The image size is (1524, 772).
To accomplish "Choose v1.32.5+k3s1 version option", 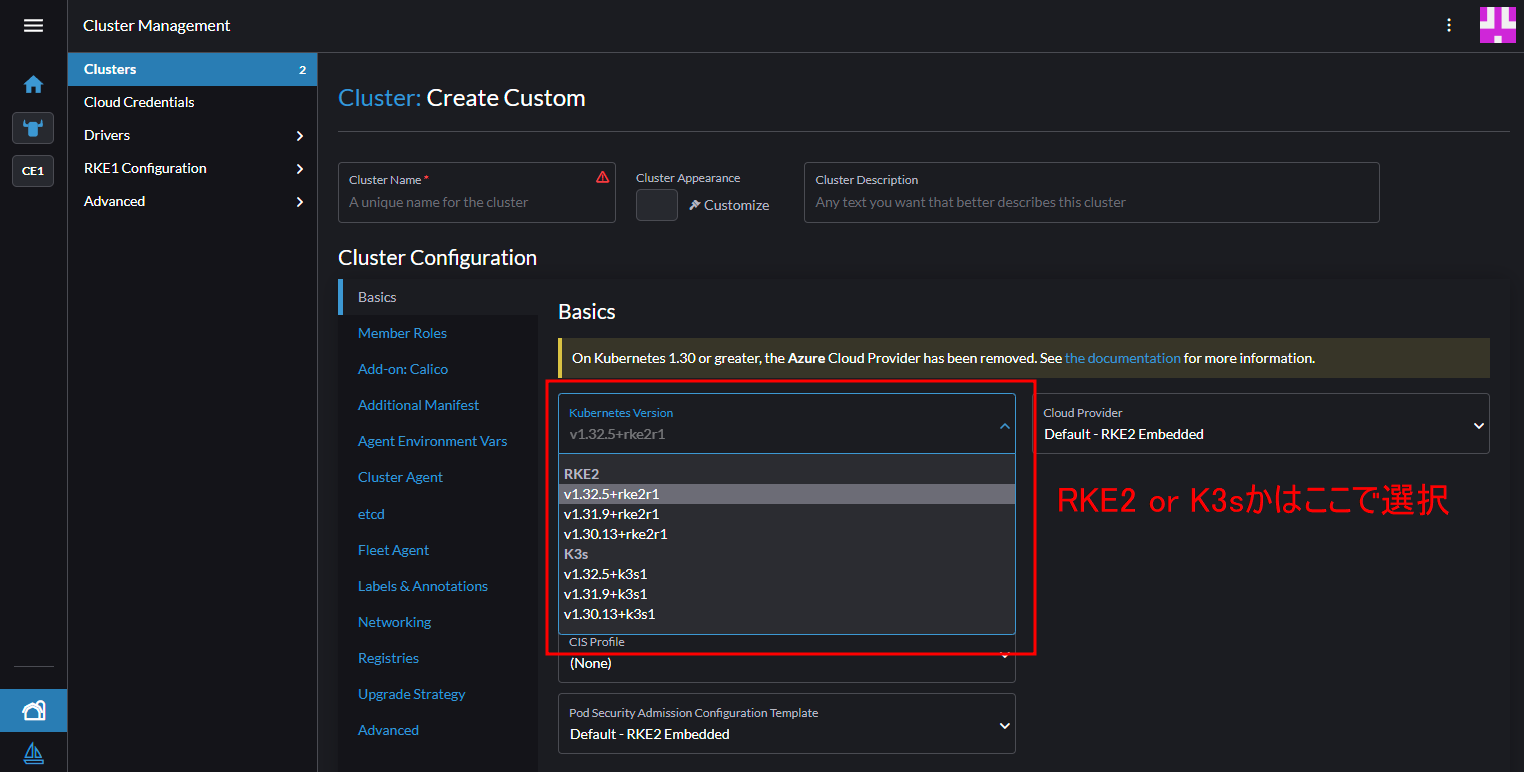I will click(787, 574).
